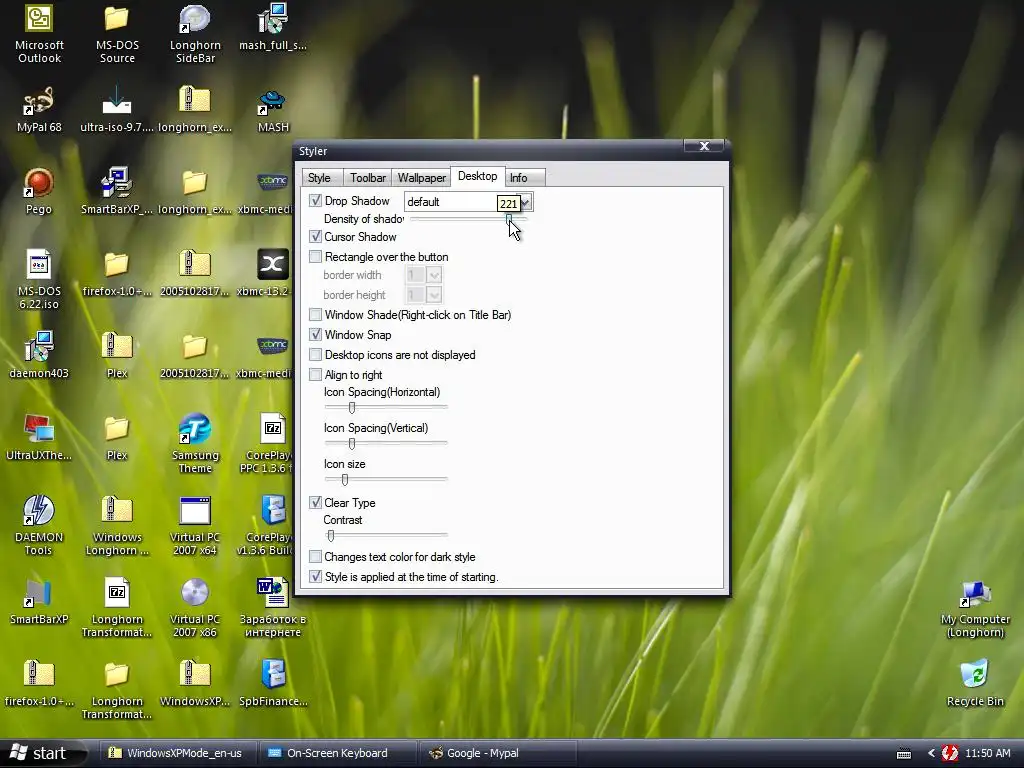Click the red shield tray icon
1024x768 pixels.
pyautogui.click(x=950, y=753)
